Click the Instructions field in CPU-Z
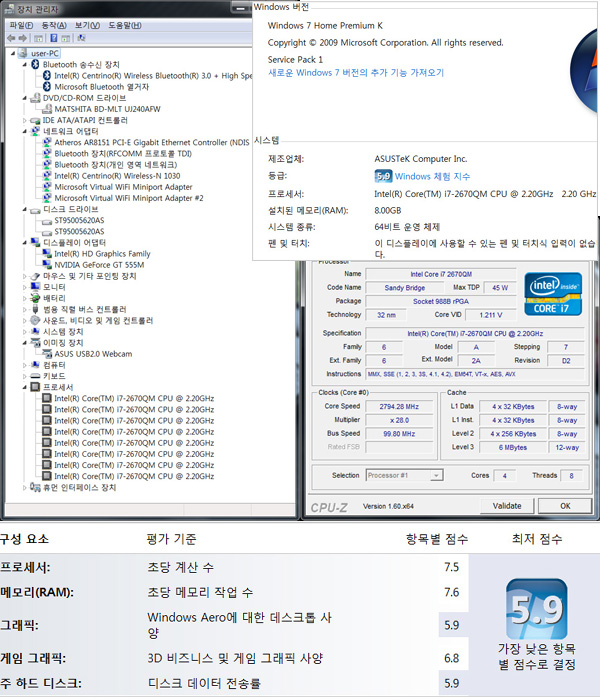This screenshot has width=600, height=700. tap(475, 374)
